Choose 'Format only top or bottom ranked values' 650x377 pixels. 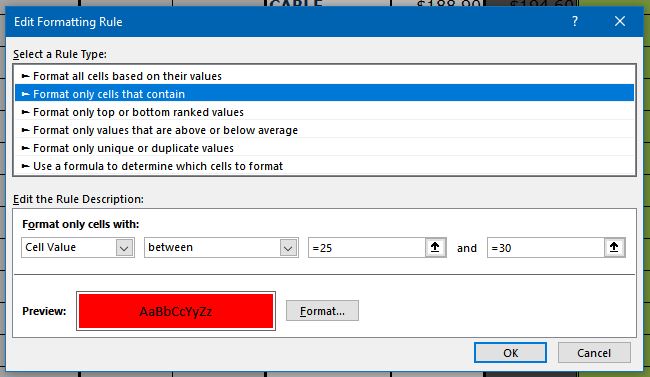pyautogui.click(x=324, y=112)
